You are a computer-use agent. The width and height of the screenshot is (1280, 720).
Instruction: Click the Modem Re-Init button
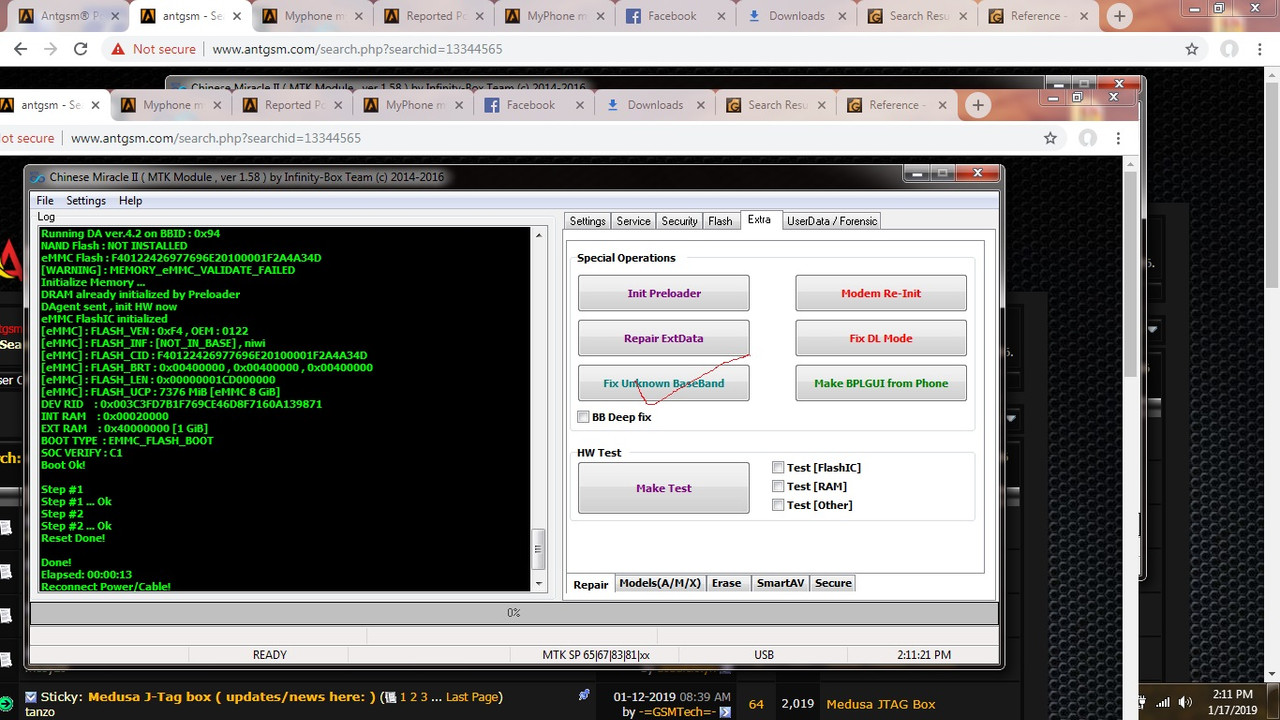click(881, 293)
